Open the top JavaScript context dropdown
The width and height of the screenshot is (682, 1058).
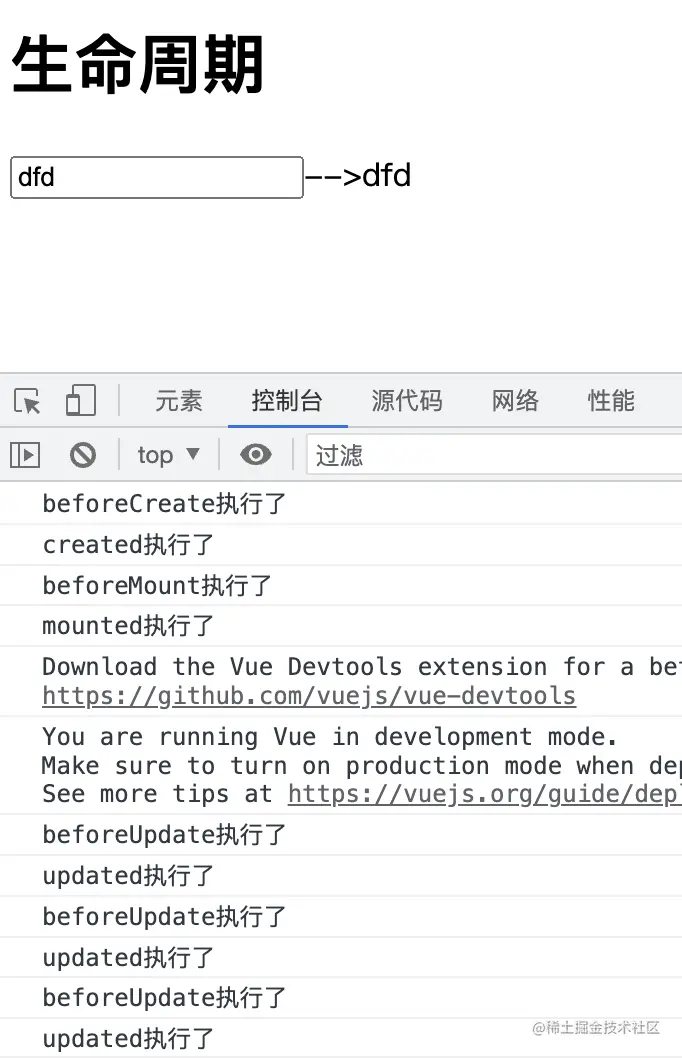point(169,455)
